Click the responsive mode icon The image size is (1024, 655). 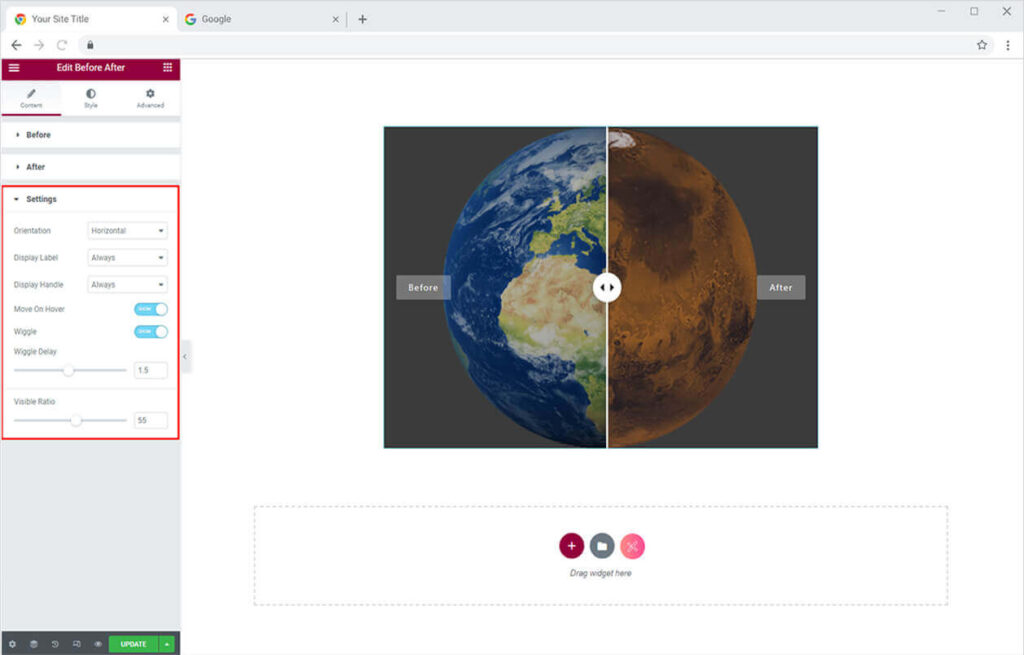coord(77,644)
